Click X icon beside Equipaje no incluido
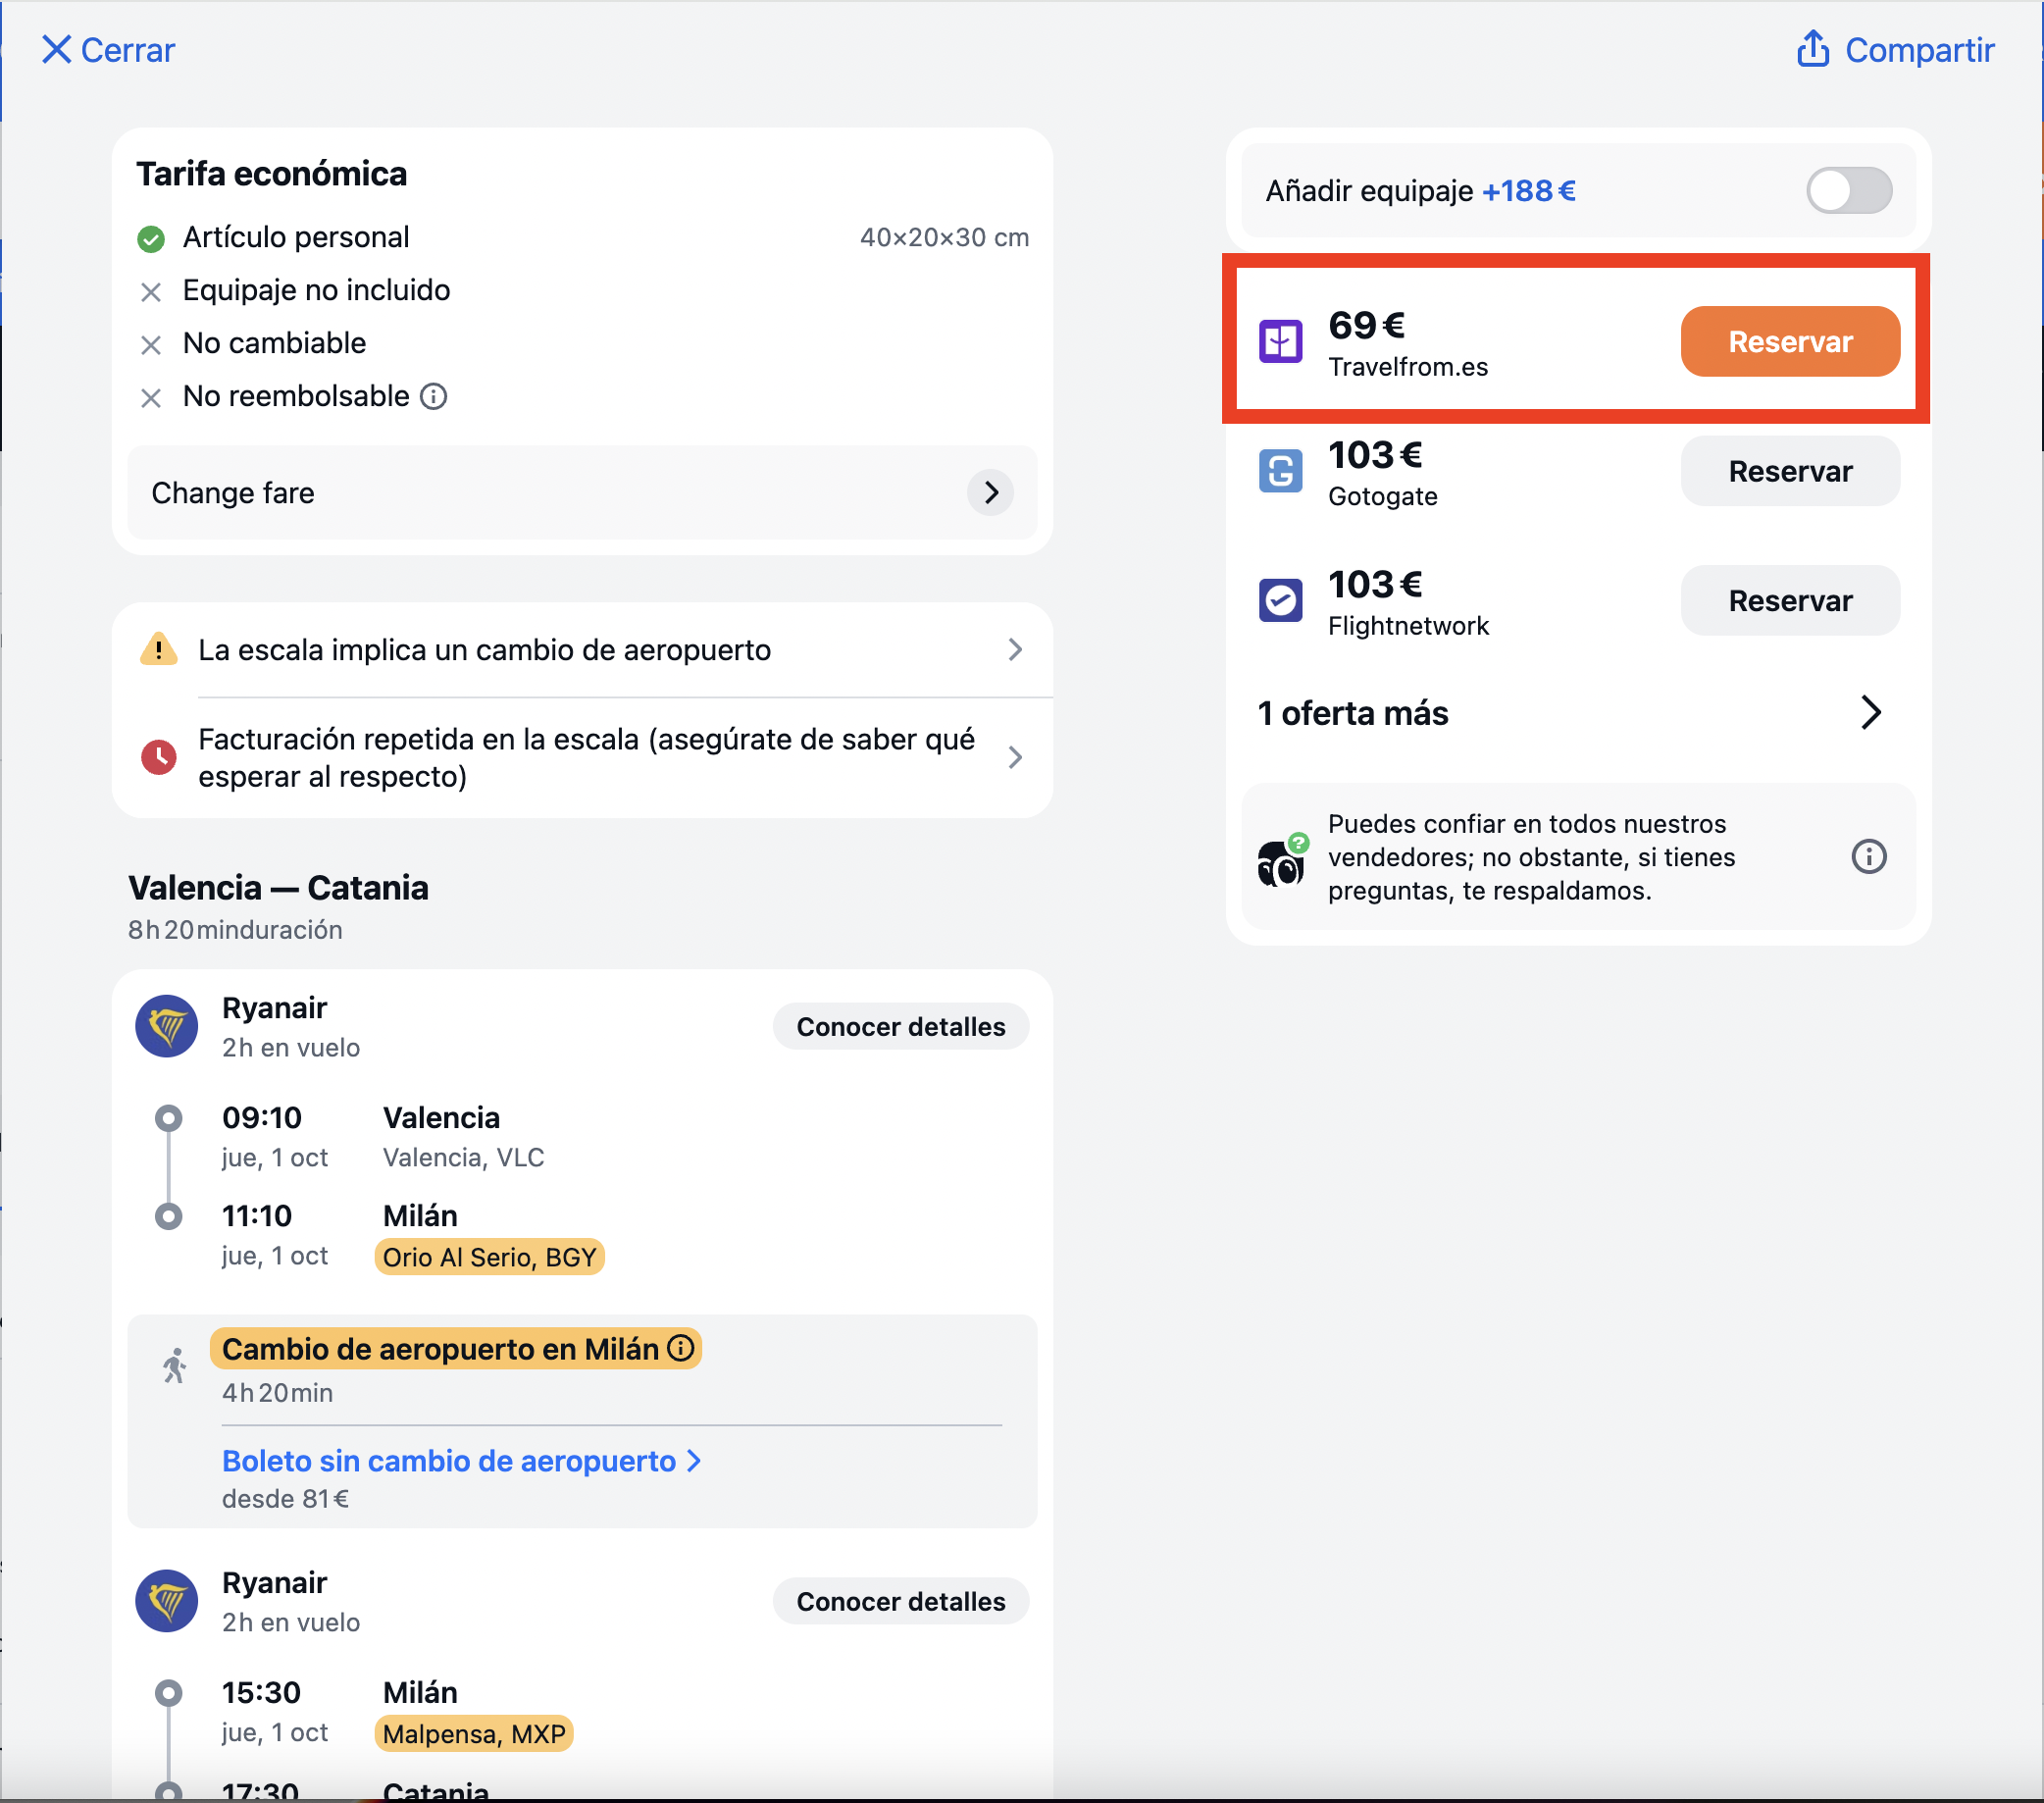2044x1803 pixels. 151,292
